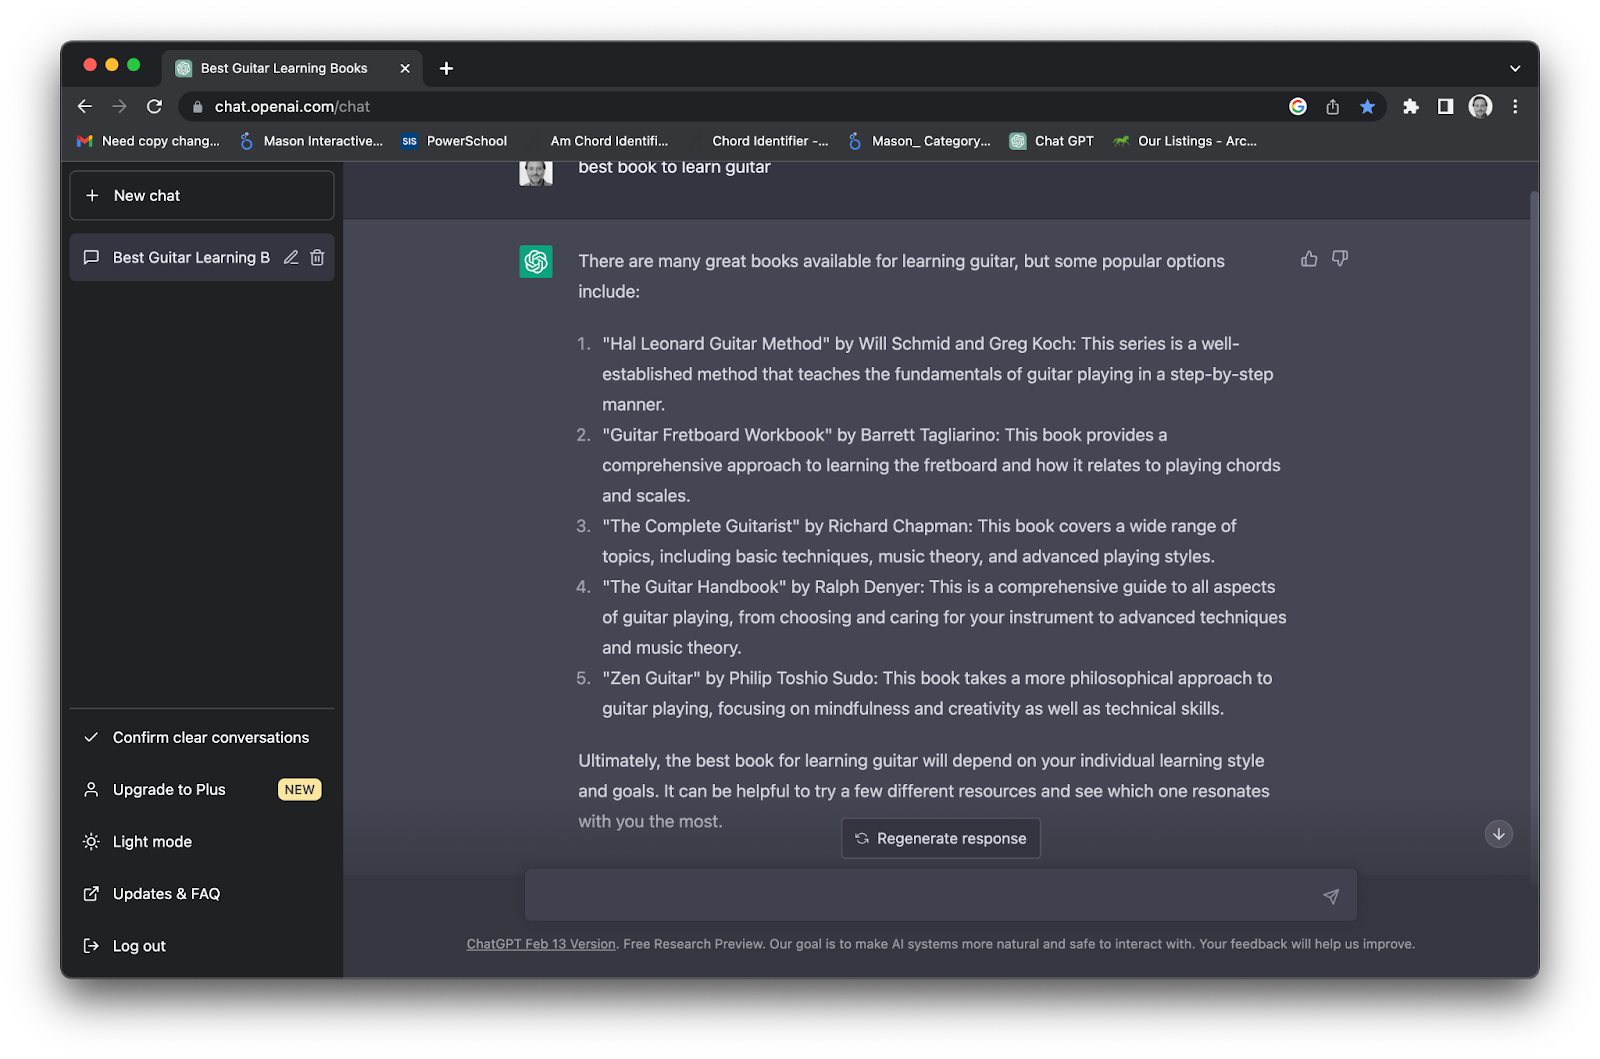Open the Extensions puzzle icon

(x=1411, y=106)
